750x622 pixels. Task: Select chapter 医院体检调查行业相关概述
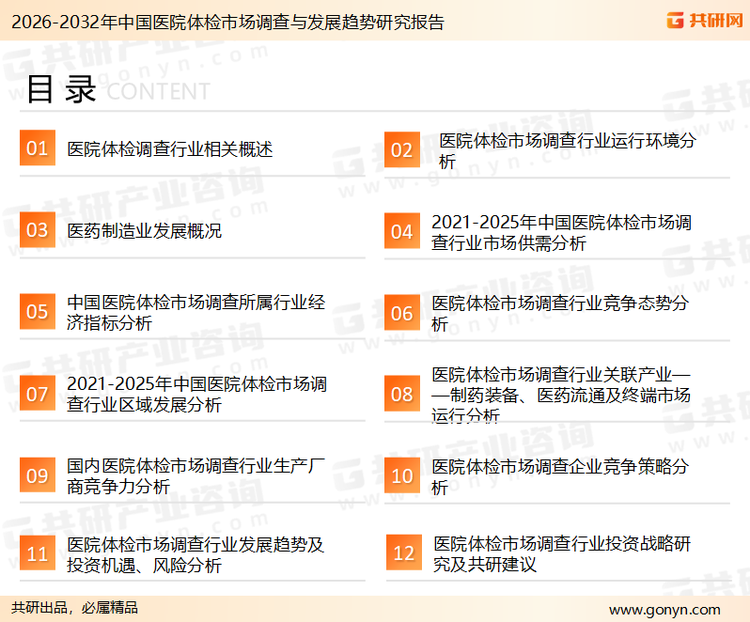pos(170,149)
